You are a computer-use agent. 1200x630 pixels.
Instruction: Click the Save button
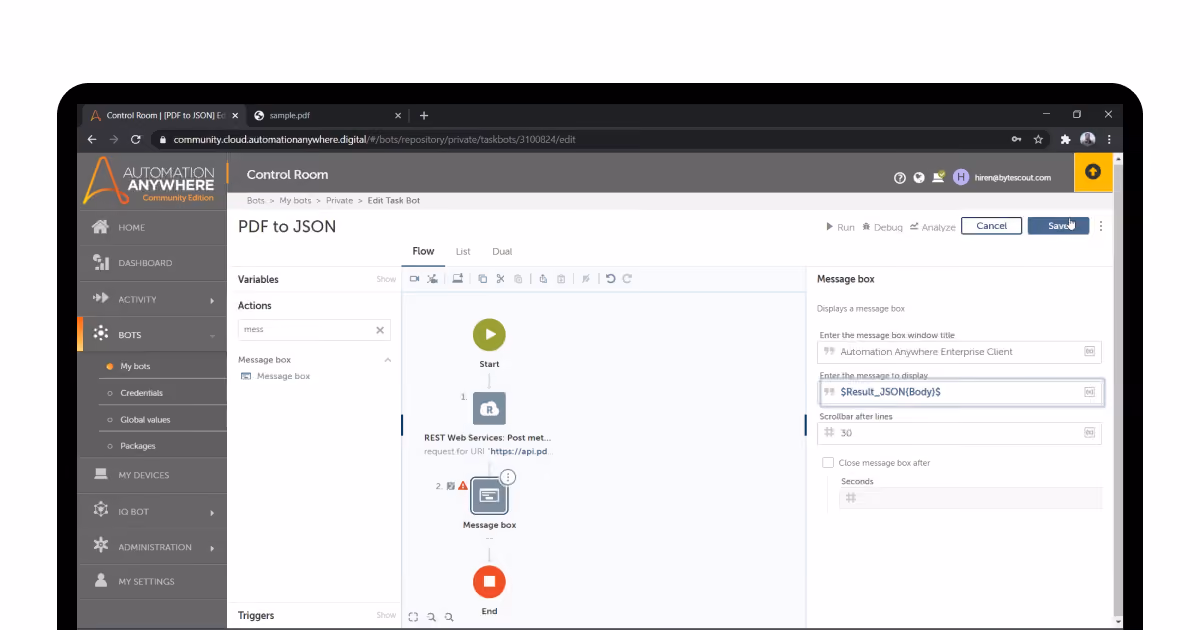1058,226
